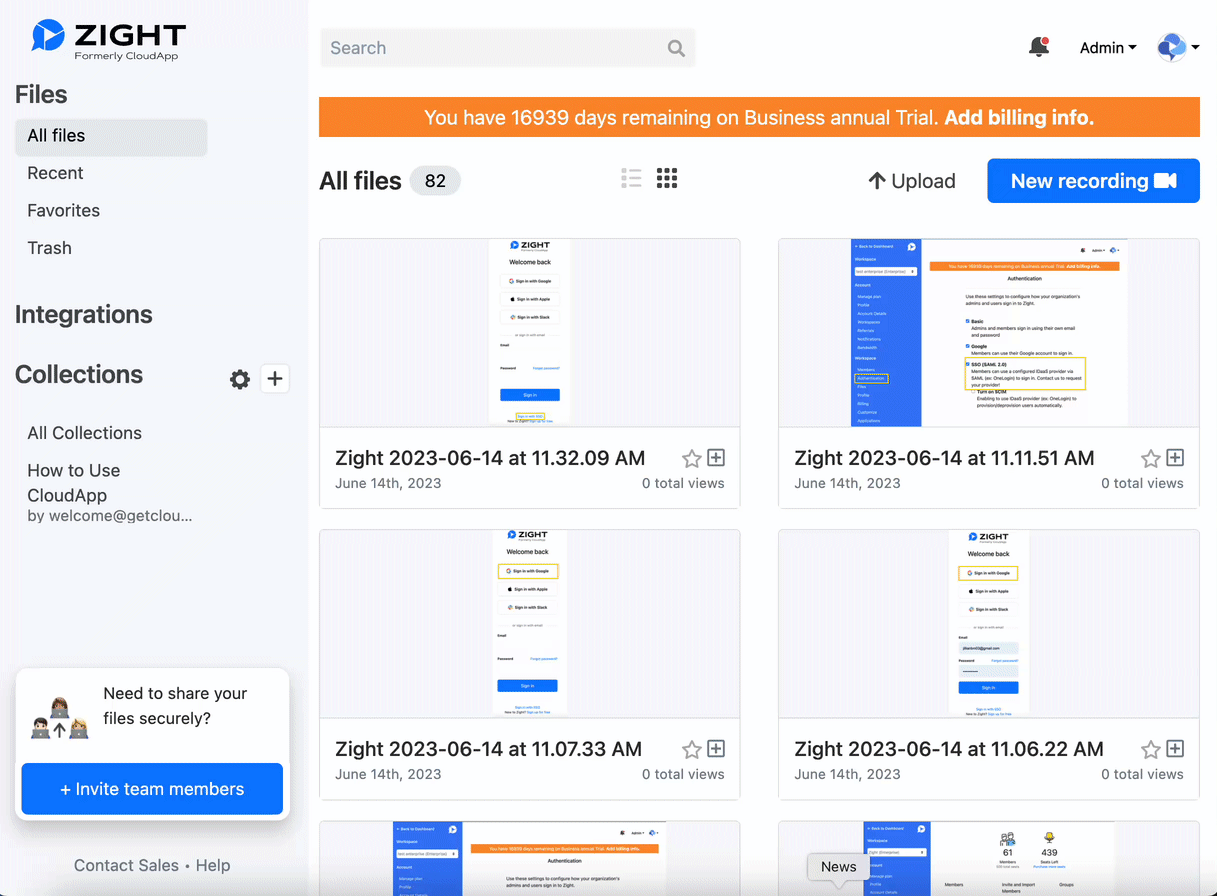This screenshot has height=896, width=1217.
Task: Open Integrations section
Action: pos(84,314)
